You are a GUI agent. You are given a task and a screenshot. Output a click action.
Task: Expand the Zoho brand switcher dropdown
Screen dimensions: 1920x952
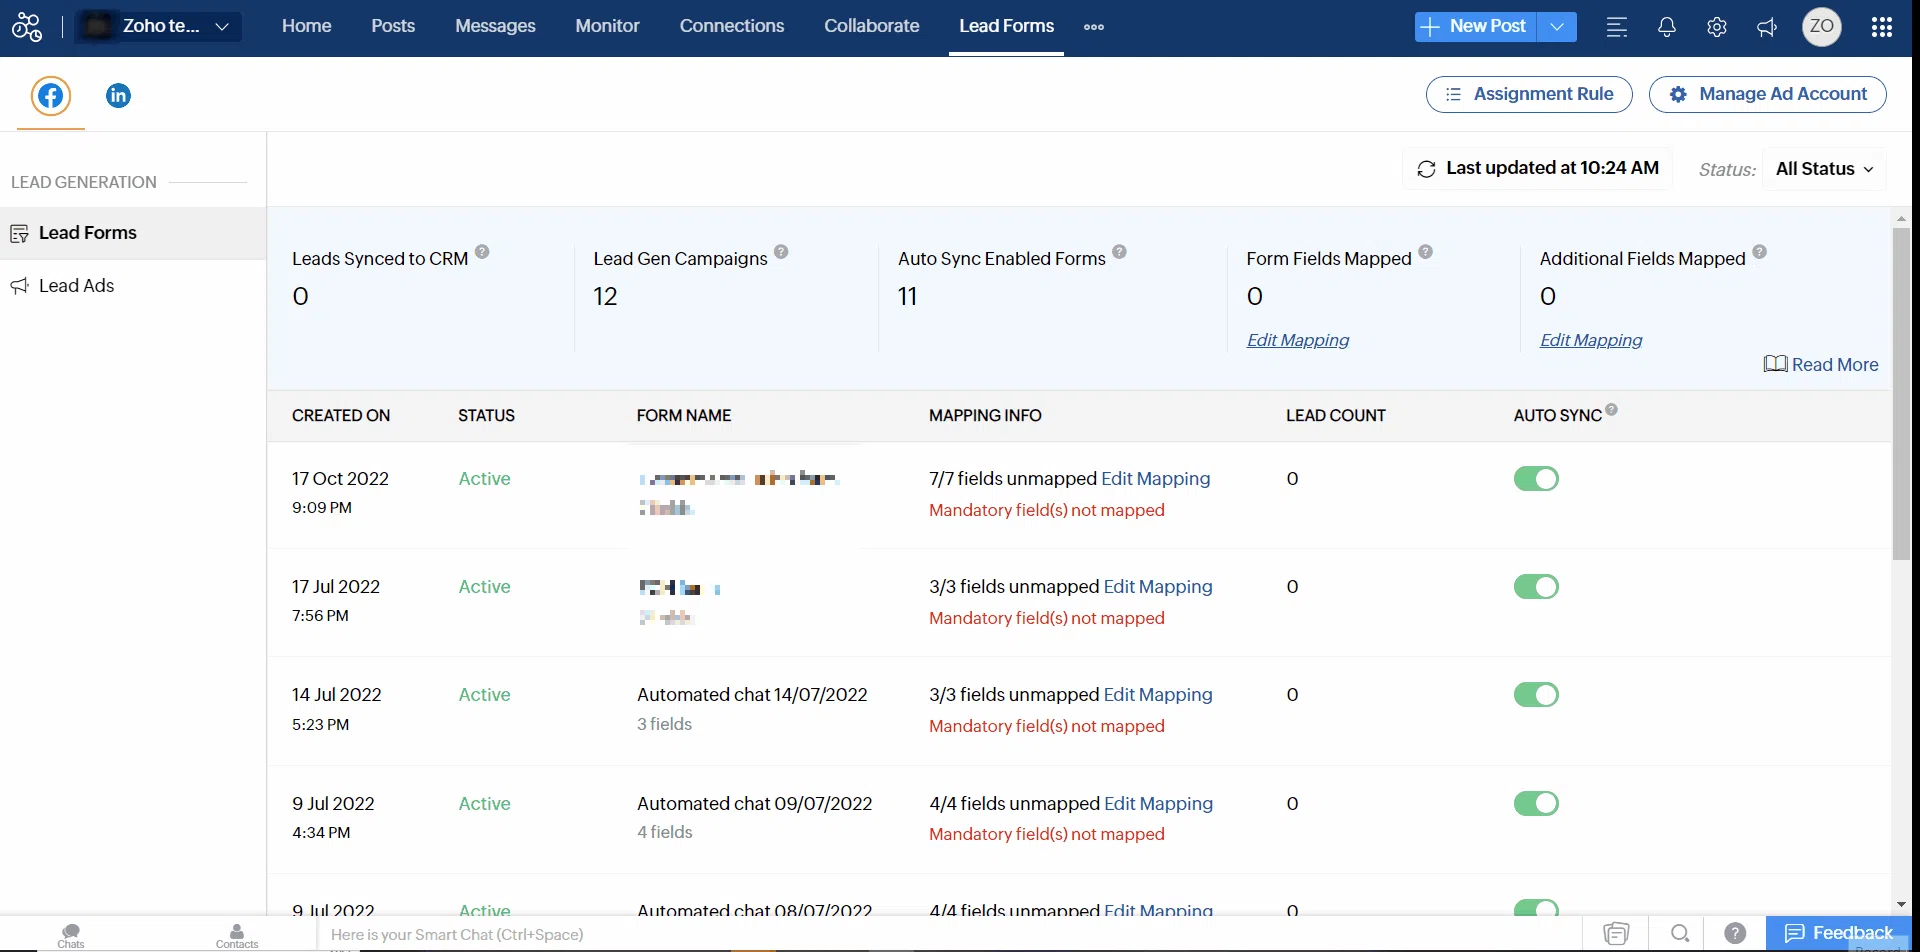pyautogui.click(x=222, y=27)
